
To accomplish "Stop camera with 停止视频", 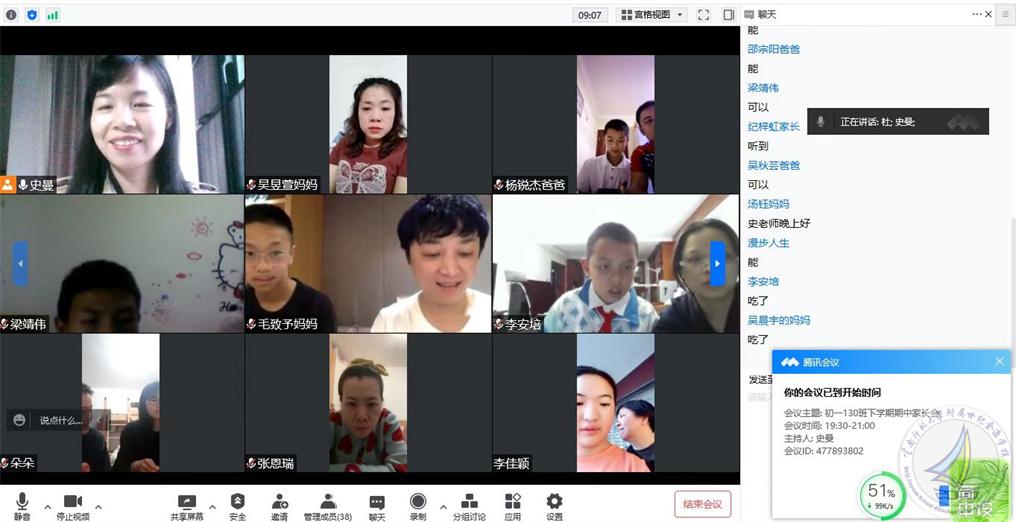I will 73,506.
